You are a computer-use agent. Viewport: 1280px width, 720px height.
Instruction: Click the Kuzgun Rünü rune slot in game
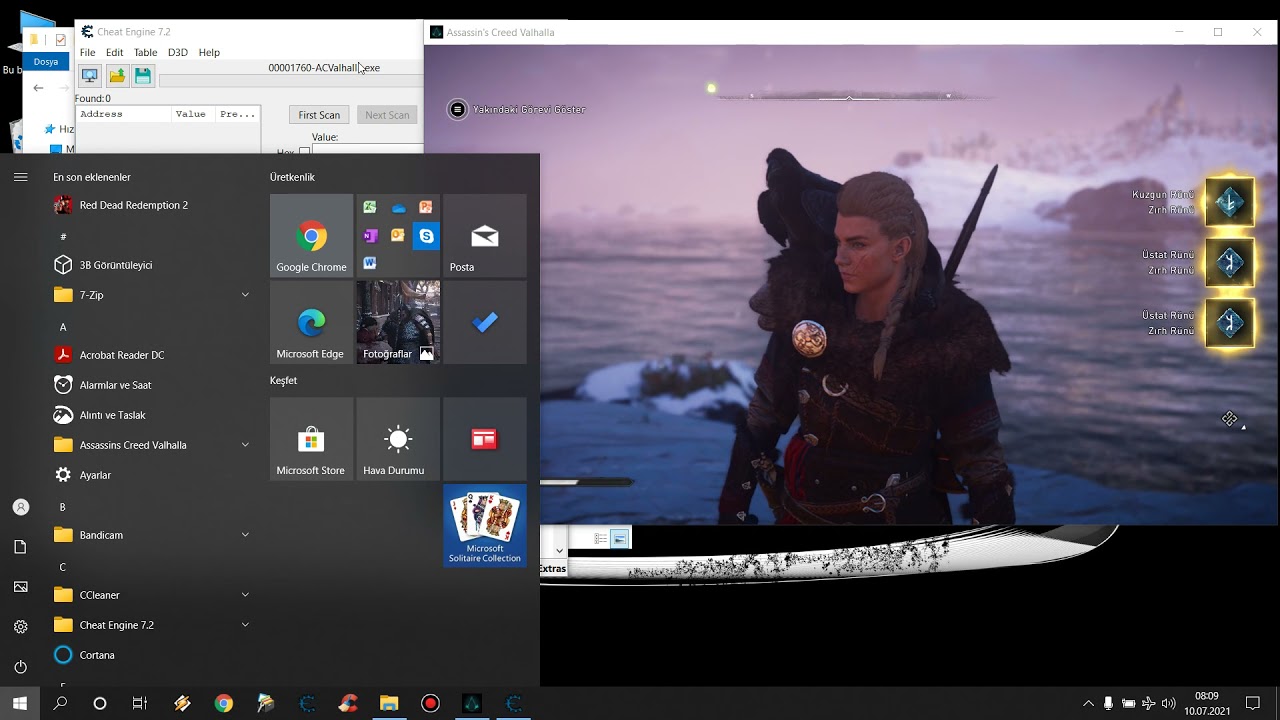(x=1229, y=203)
